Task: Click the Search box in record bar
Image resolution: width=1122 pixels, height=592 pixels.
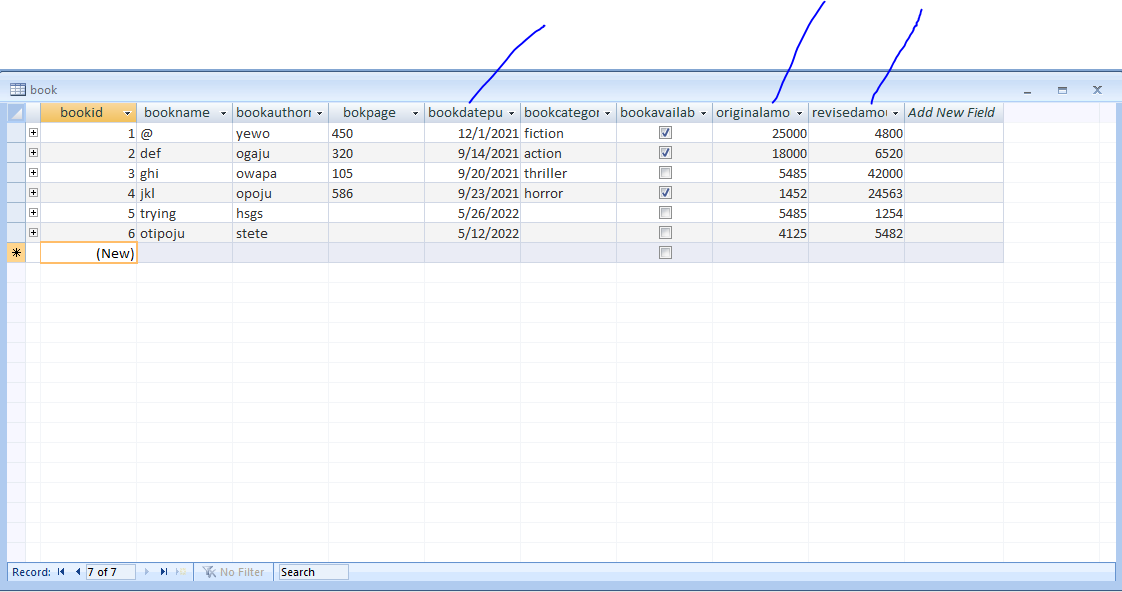Action: point(313,572)
